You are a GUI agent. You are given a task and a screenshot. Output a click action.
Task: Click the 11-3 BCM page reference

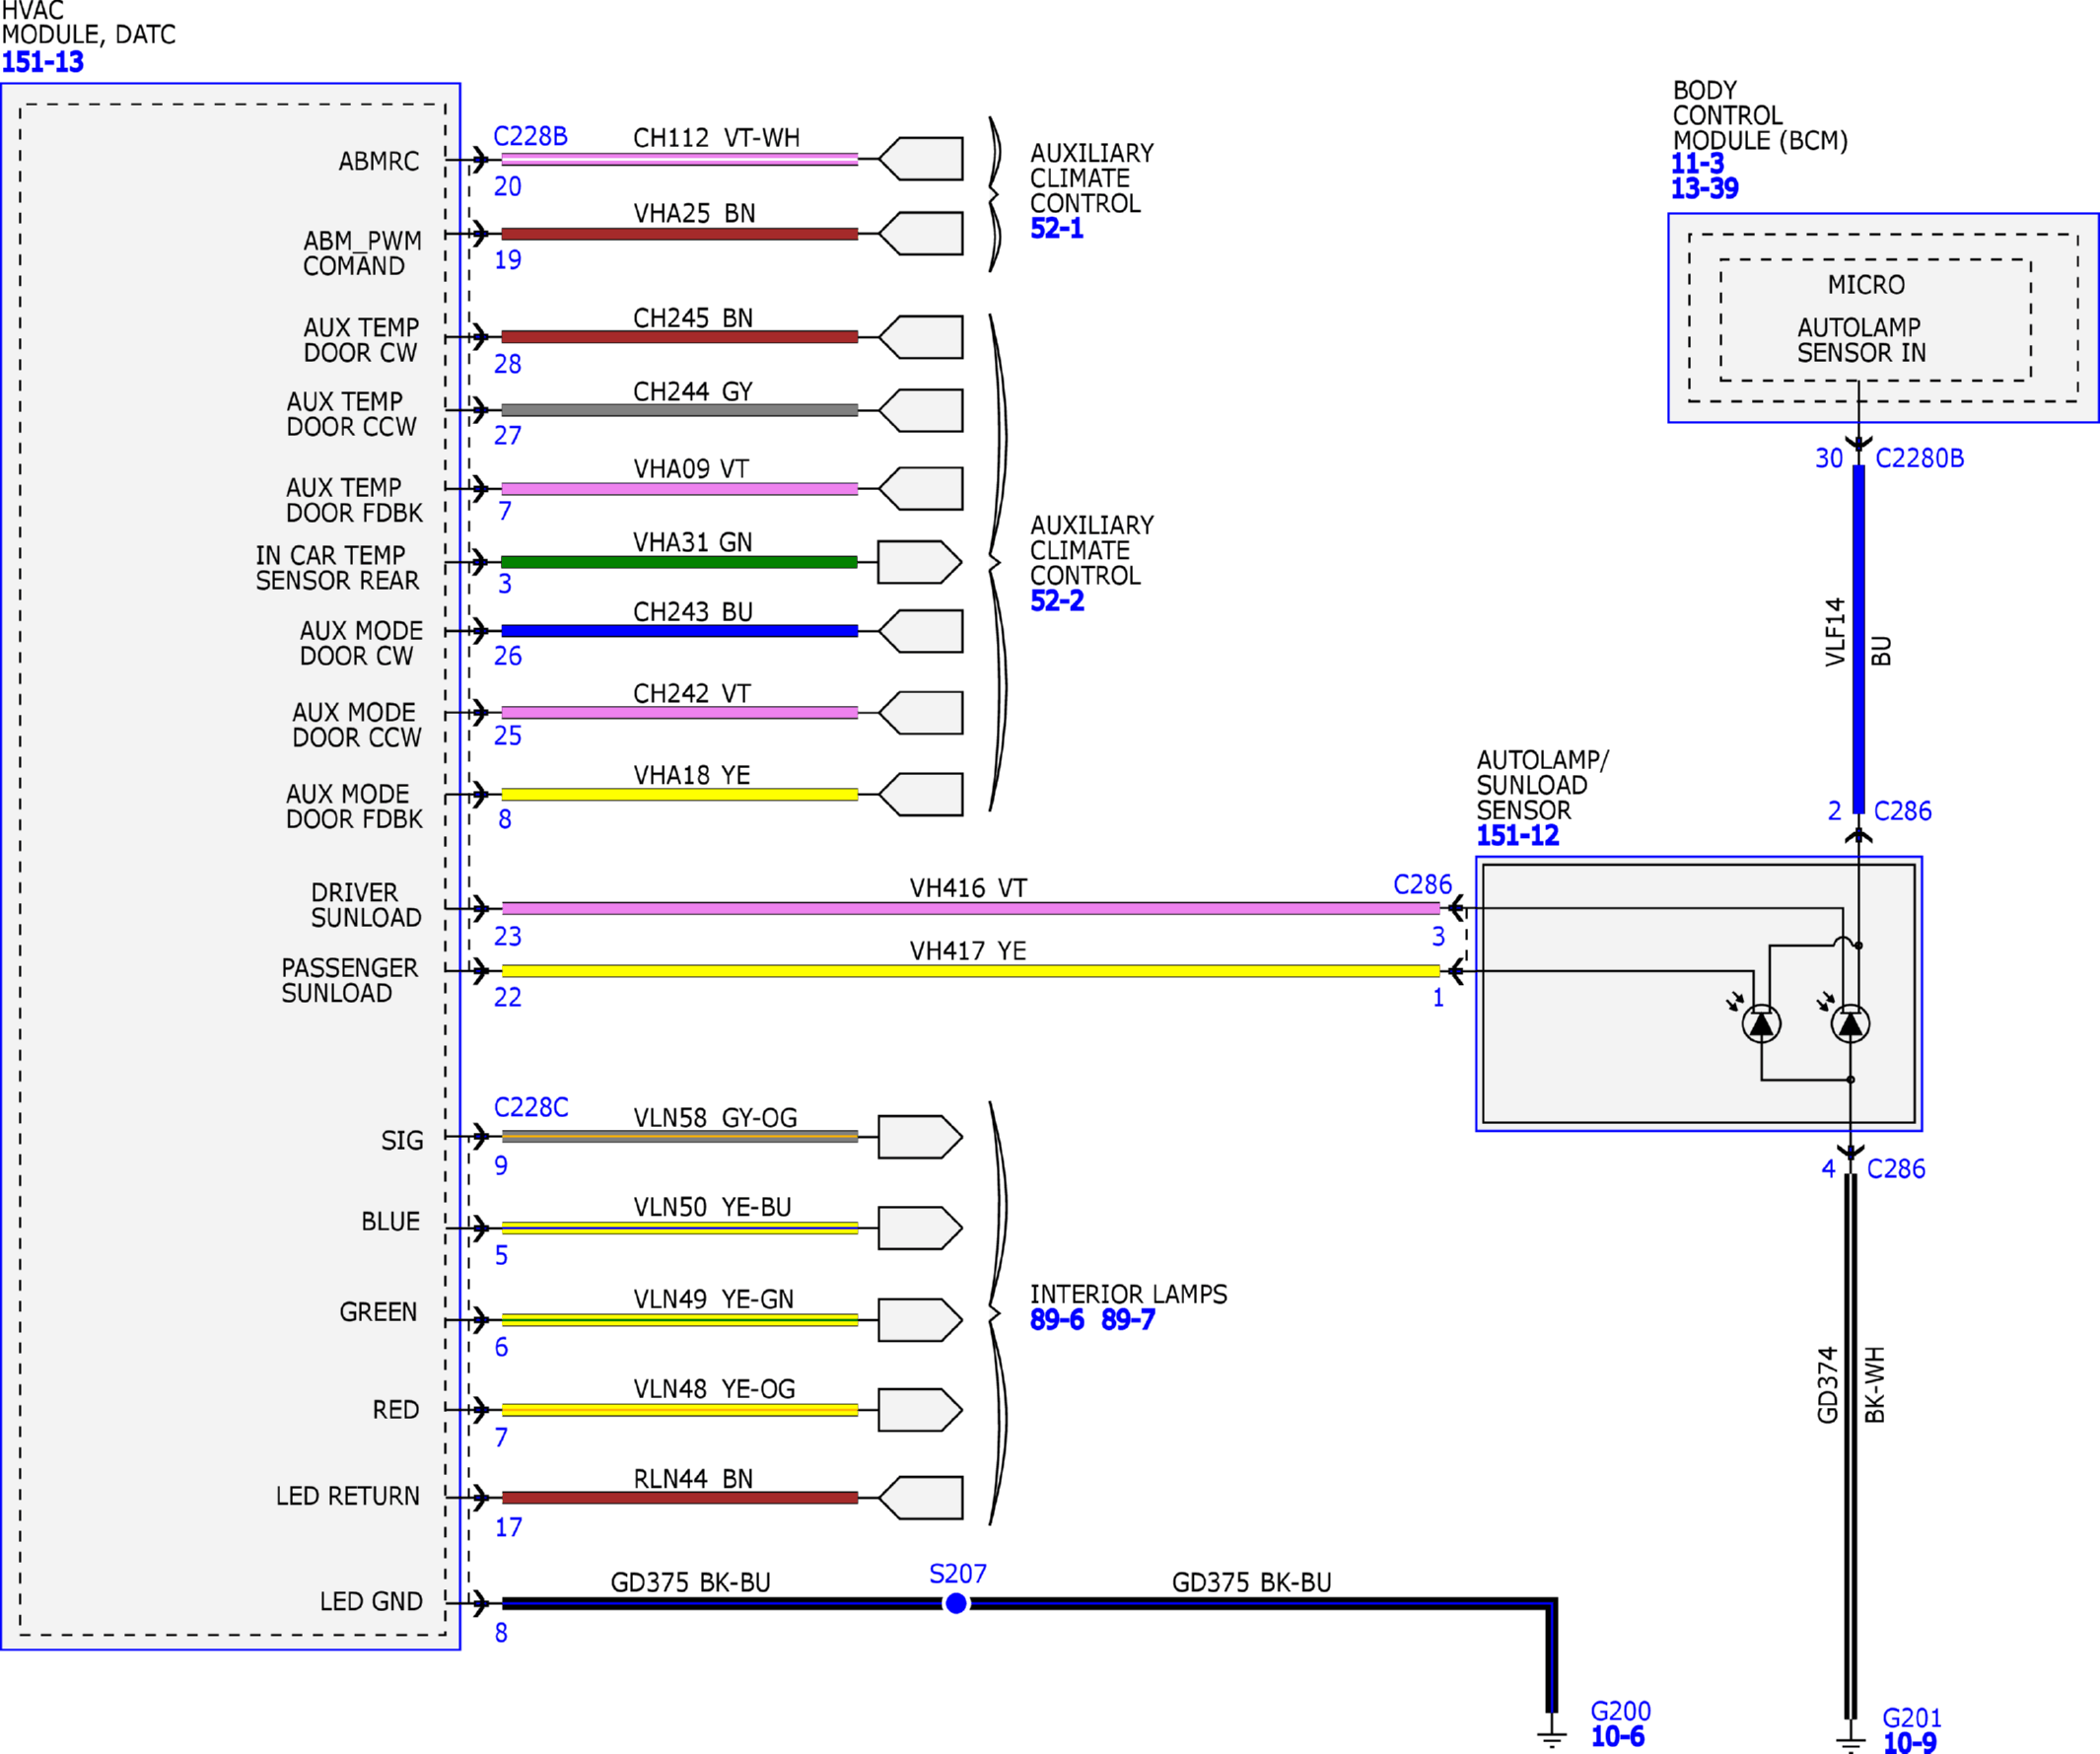(x=1697, y=163)
